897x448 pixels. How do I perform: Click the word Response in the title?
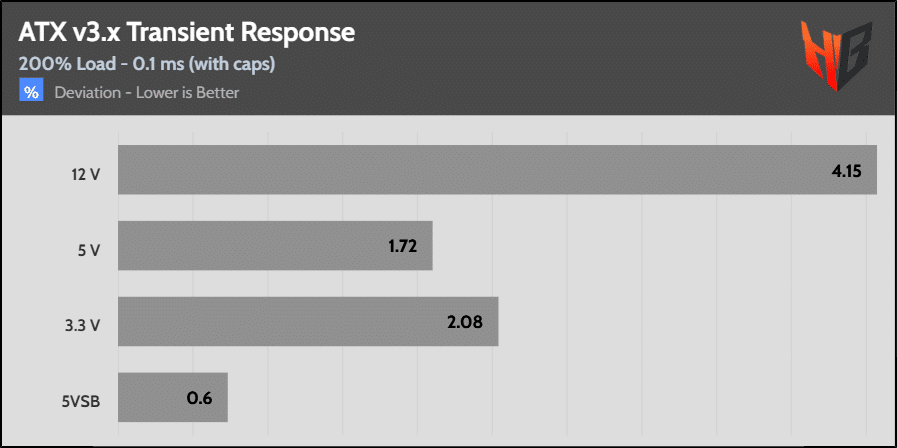(x=298, y=35)
